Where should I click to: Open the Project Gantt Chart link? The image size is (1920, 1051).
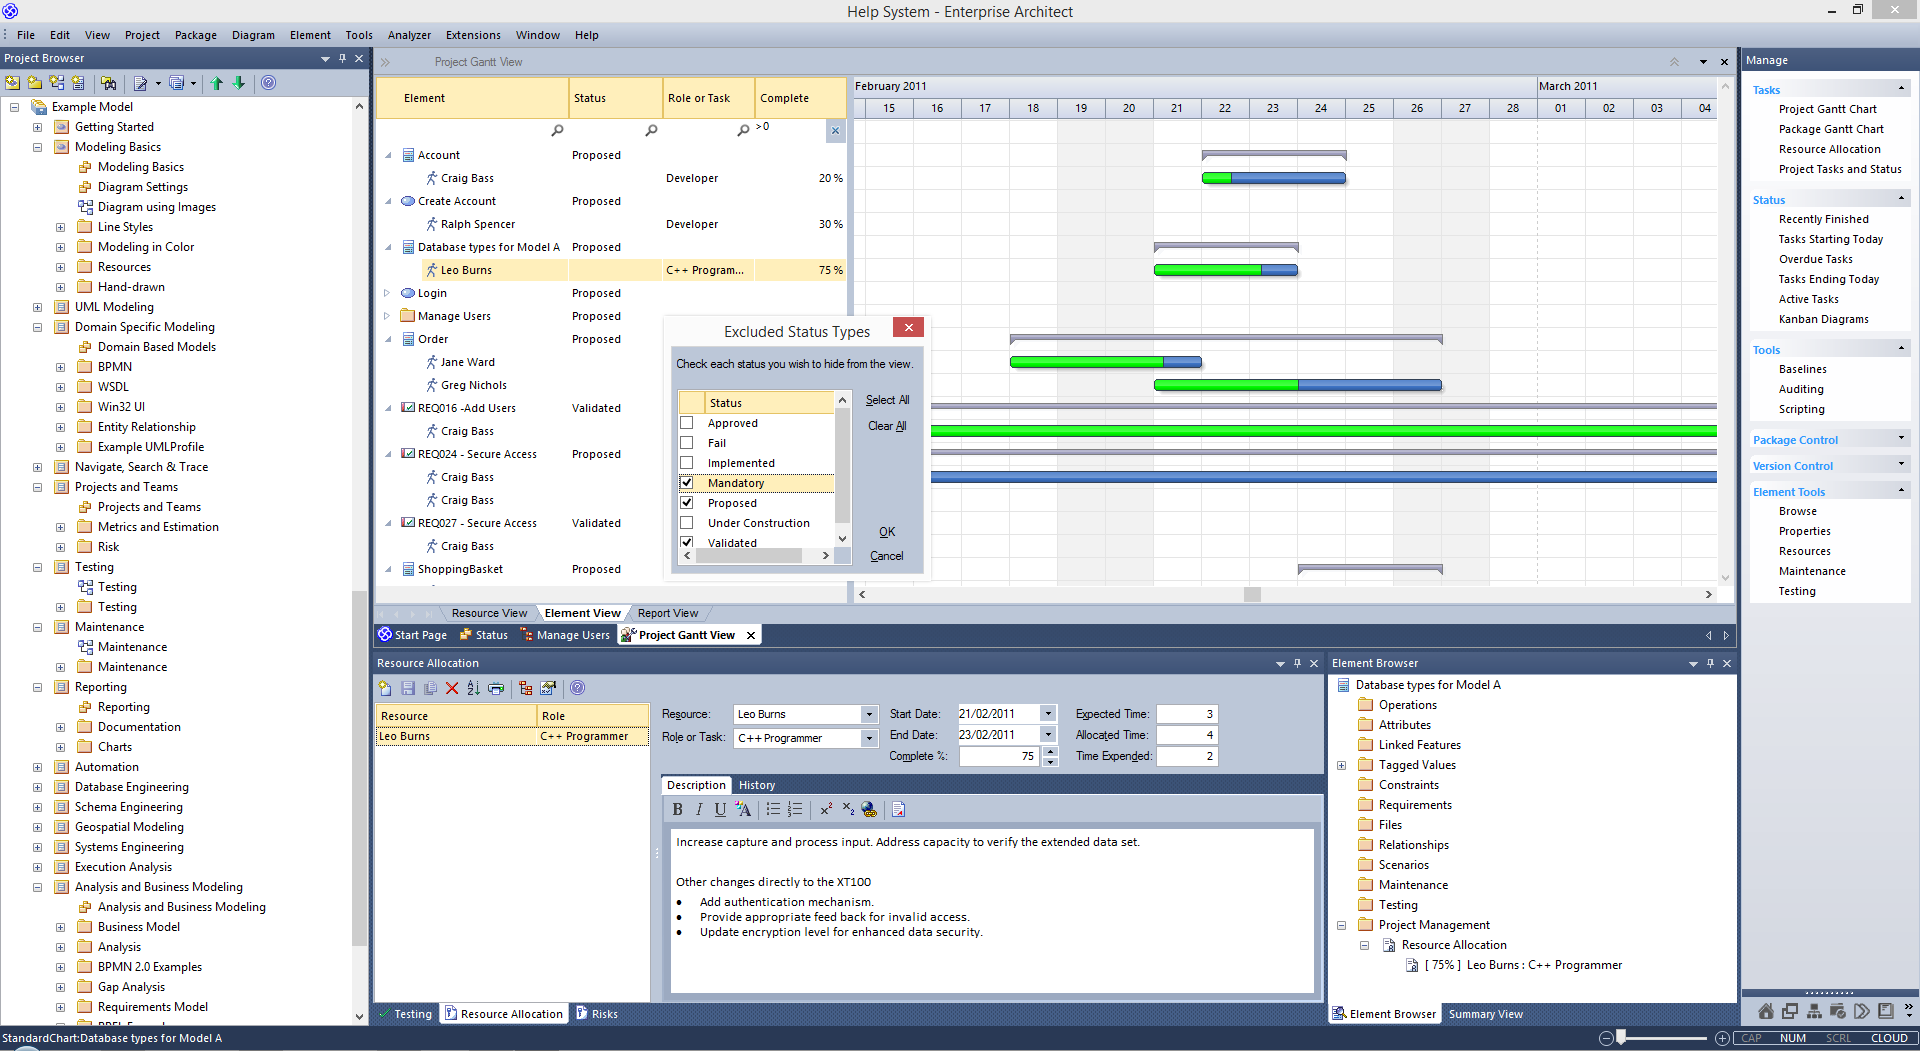[x=1827, y=109]
